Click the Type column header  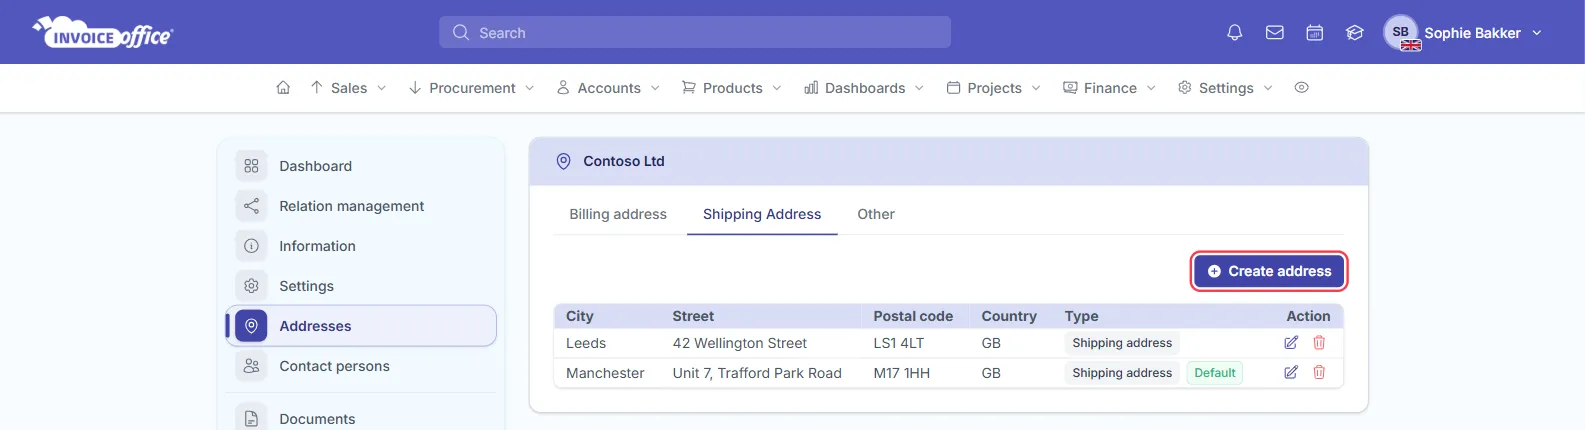(x=1082, y=316)
